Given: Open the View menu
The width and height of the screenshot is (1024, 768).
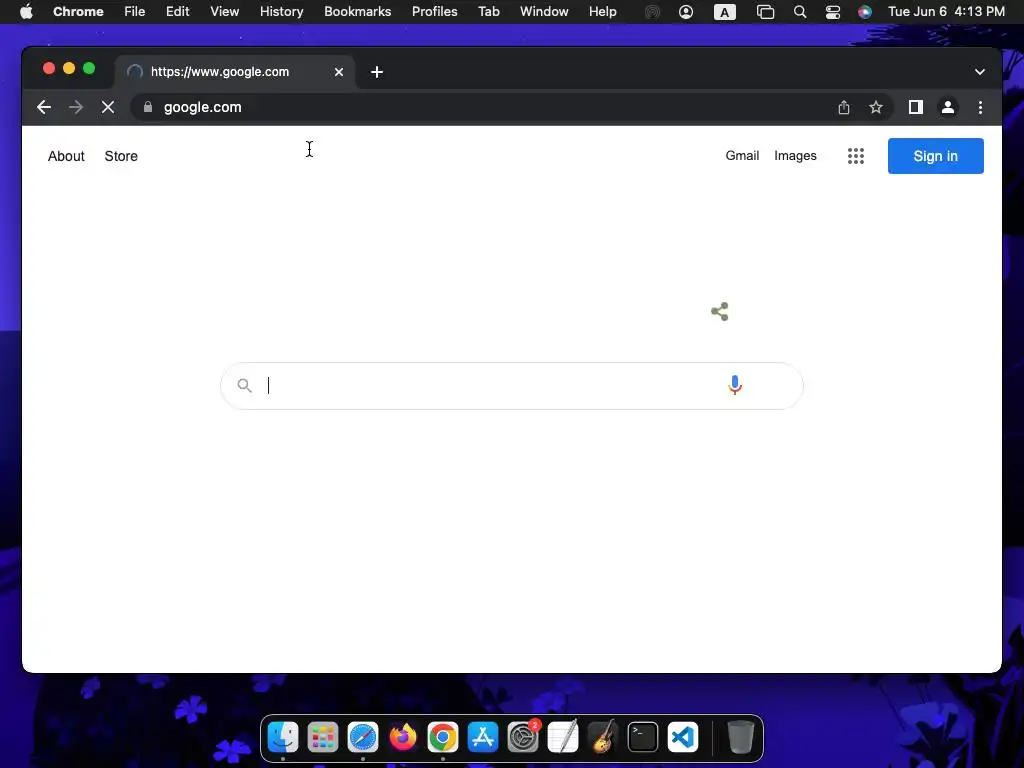Looking at the screenshot, I should (225, 11).
